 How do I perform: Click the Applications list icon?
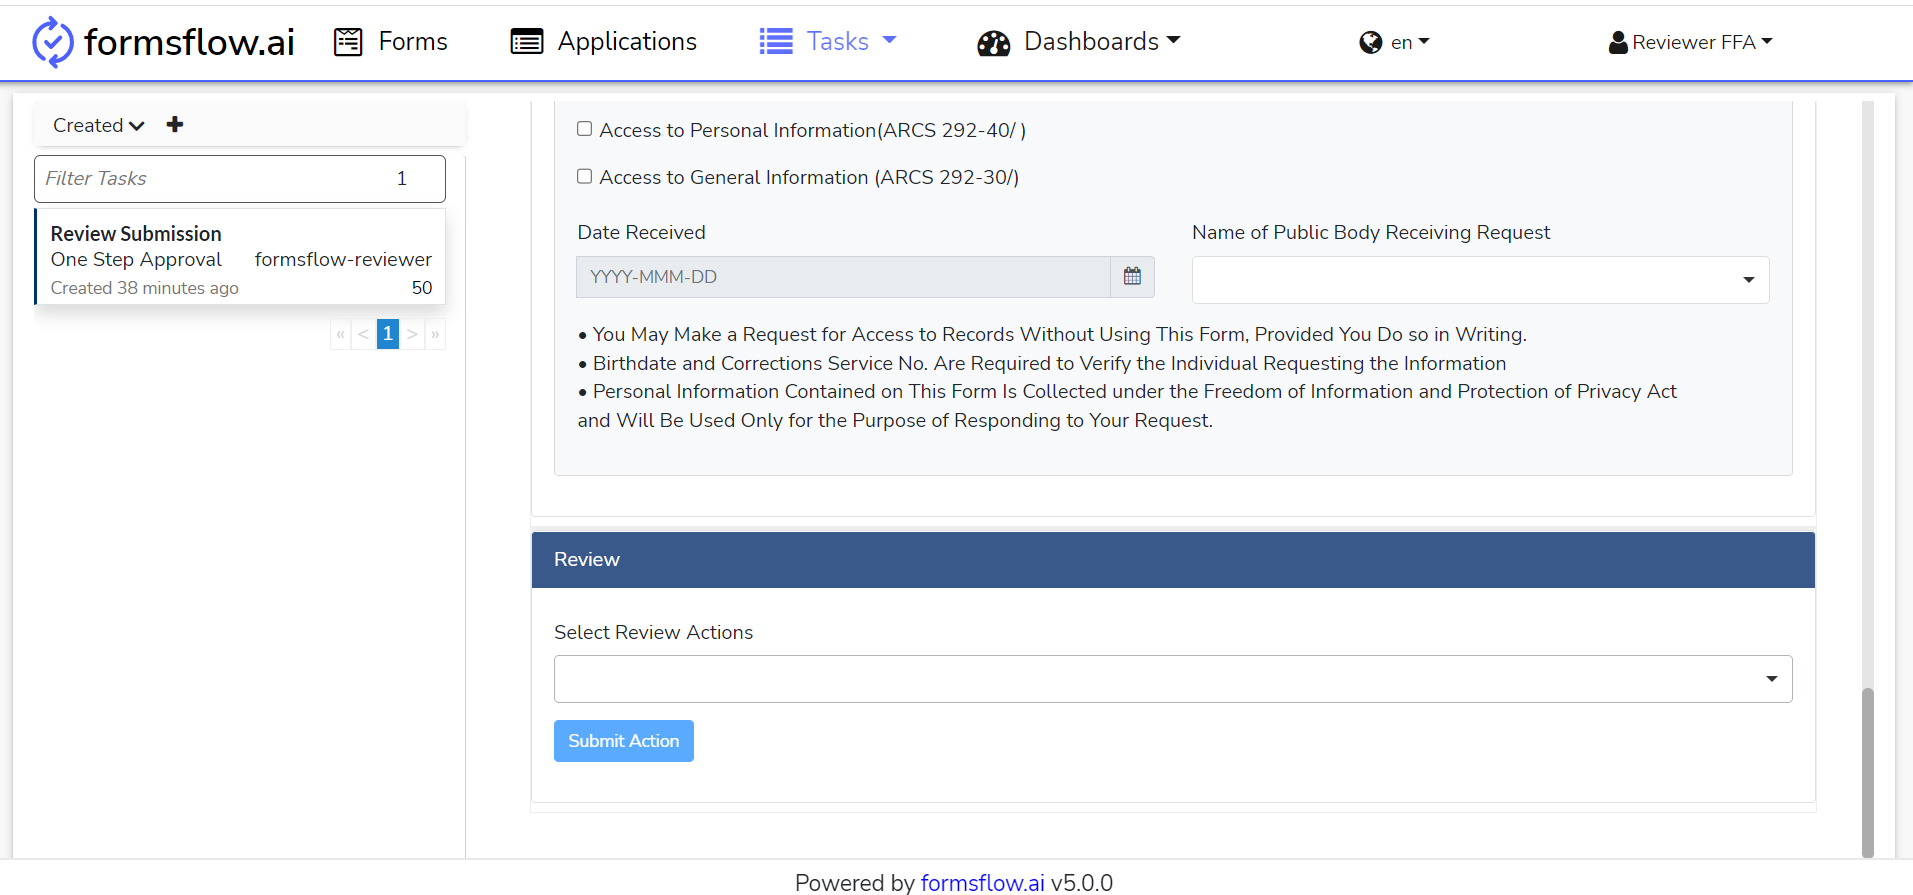(x=527, y=42)
